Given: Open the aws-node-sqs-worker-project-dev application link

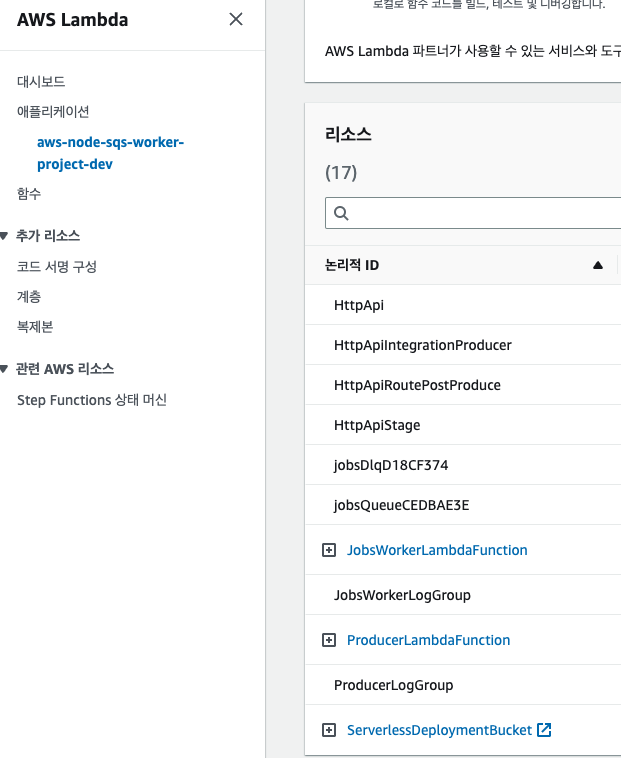Looking at the screenshot, I should pyautogui.click(x=110, y=153).
